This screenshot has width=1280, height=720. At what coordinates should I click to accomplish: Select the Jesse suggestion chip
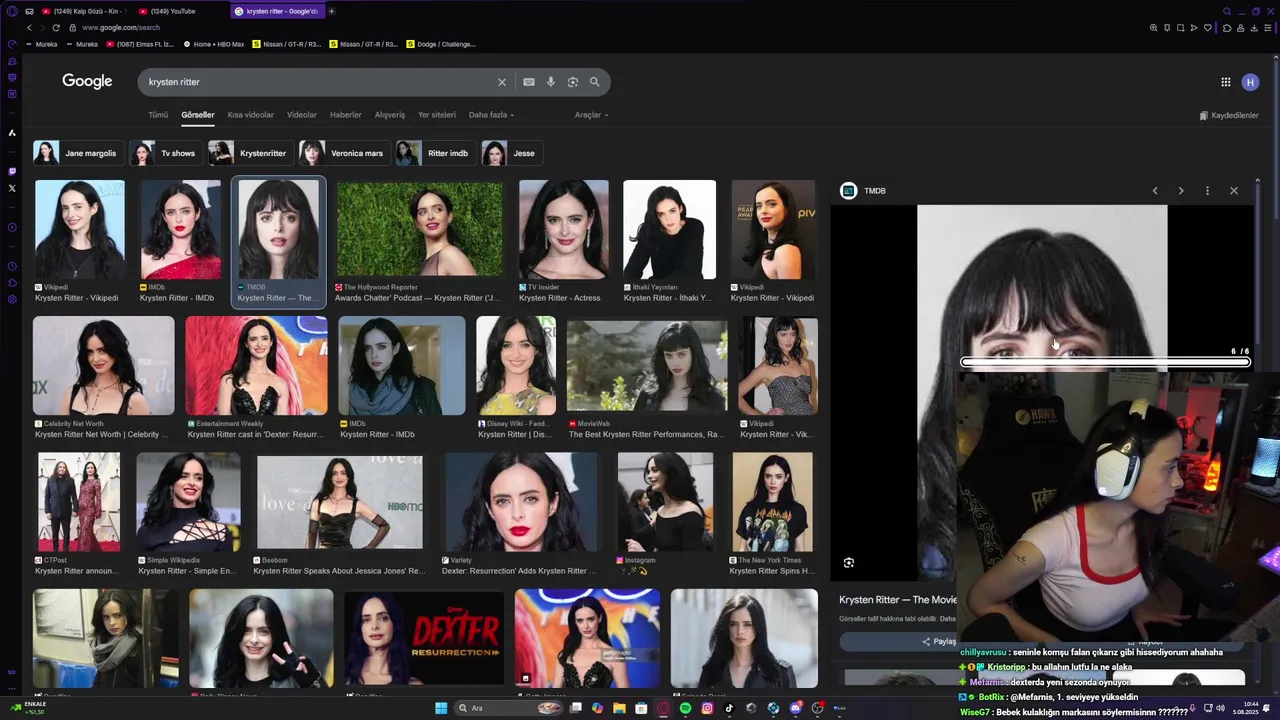(x=511, y=153)
